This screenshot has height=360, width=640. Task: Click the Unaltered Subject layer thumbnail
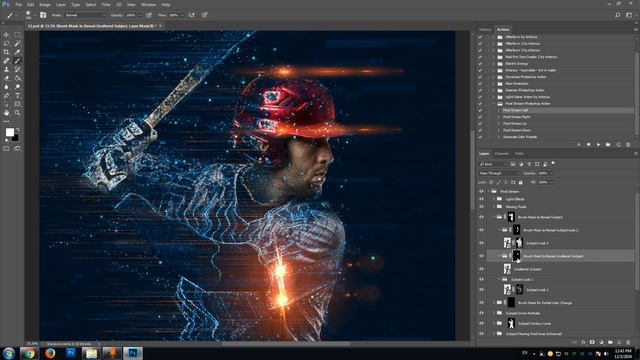tap(507, 269)
